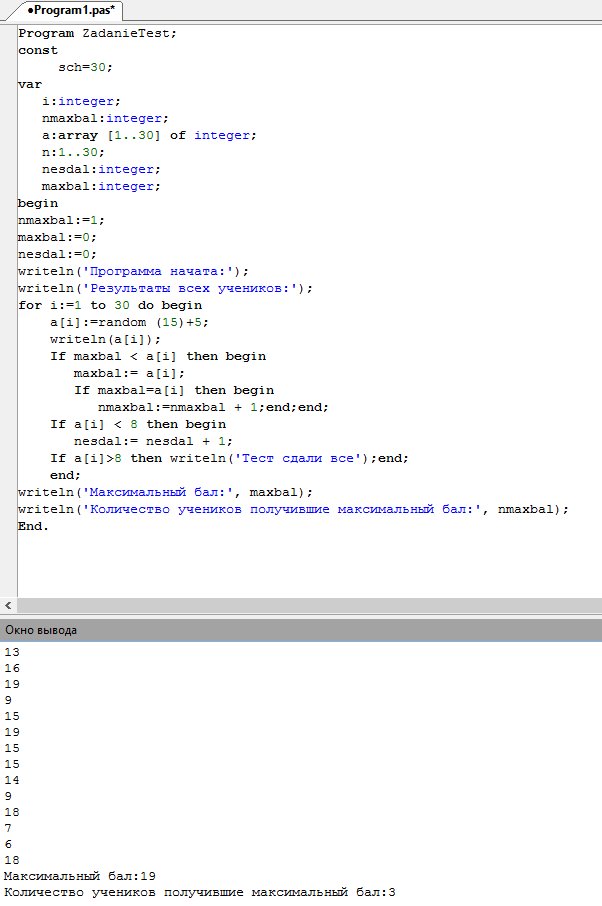Viewport: 602px width, 906px height.
Task: Click the 'writeln(a[i]);' line
Action: pyautogui.click(x=105, y=339)
